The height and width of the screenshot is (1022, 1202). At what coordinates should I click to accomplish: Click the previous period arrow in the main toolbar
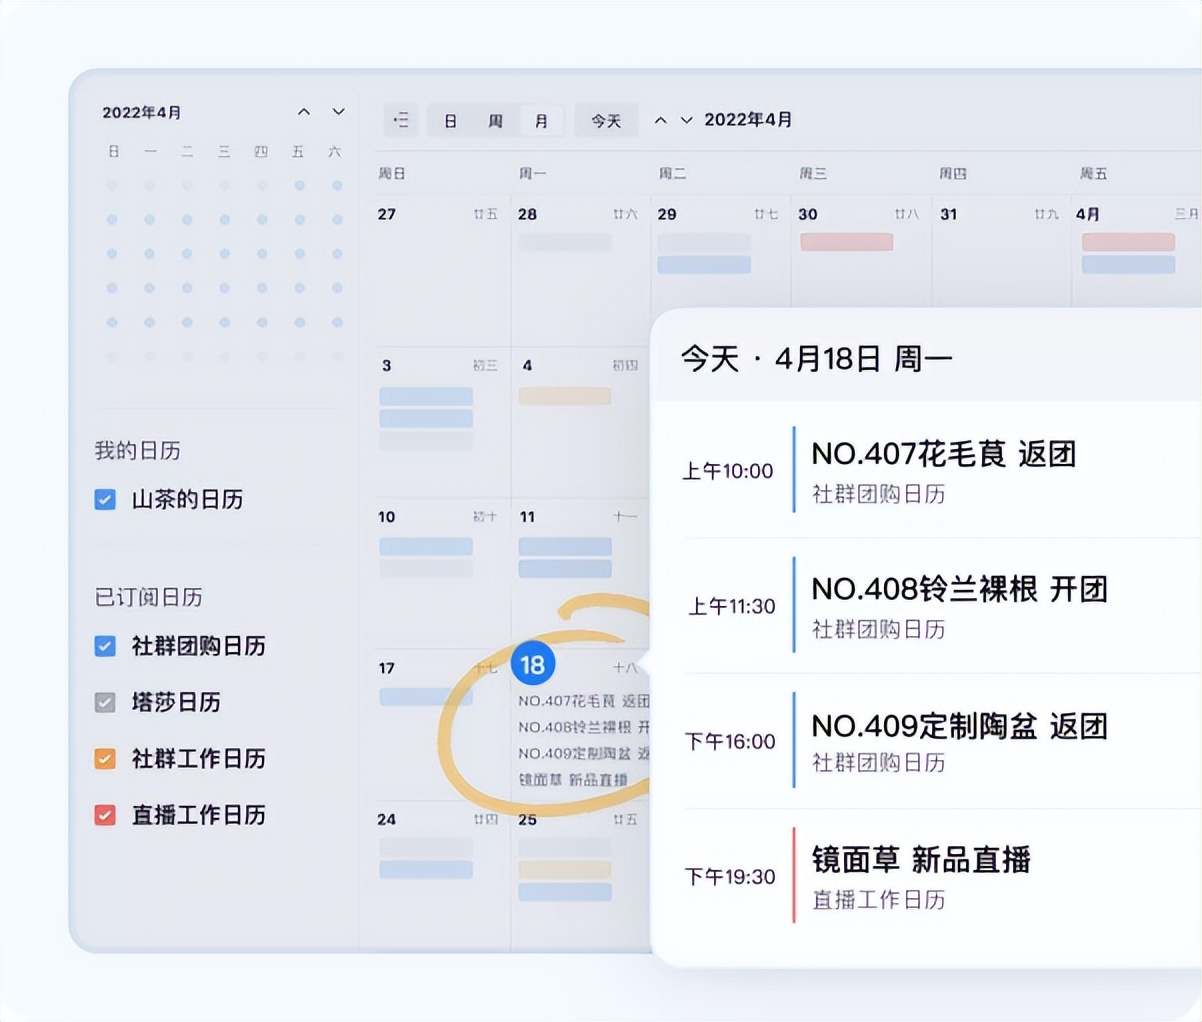click(660, 120)
